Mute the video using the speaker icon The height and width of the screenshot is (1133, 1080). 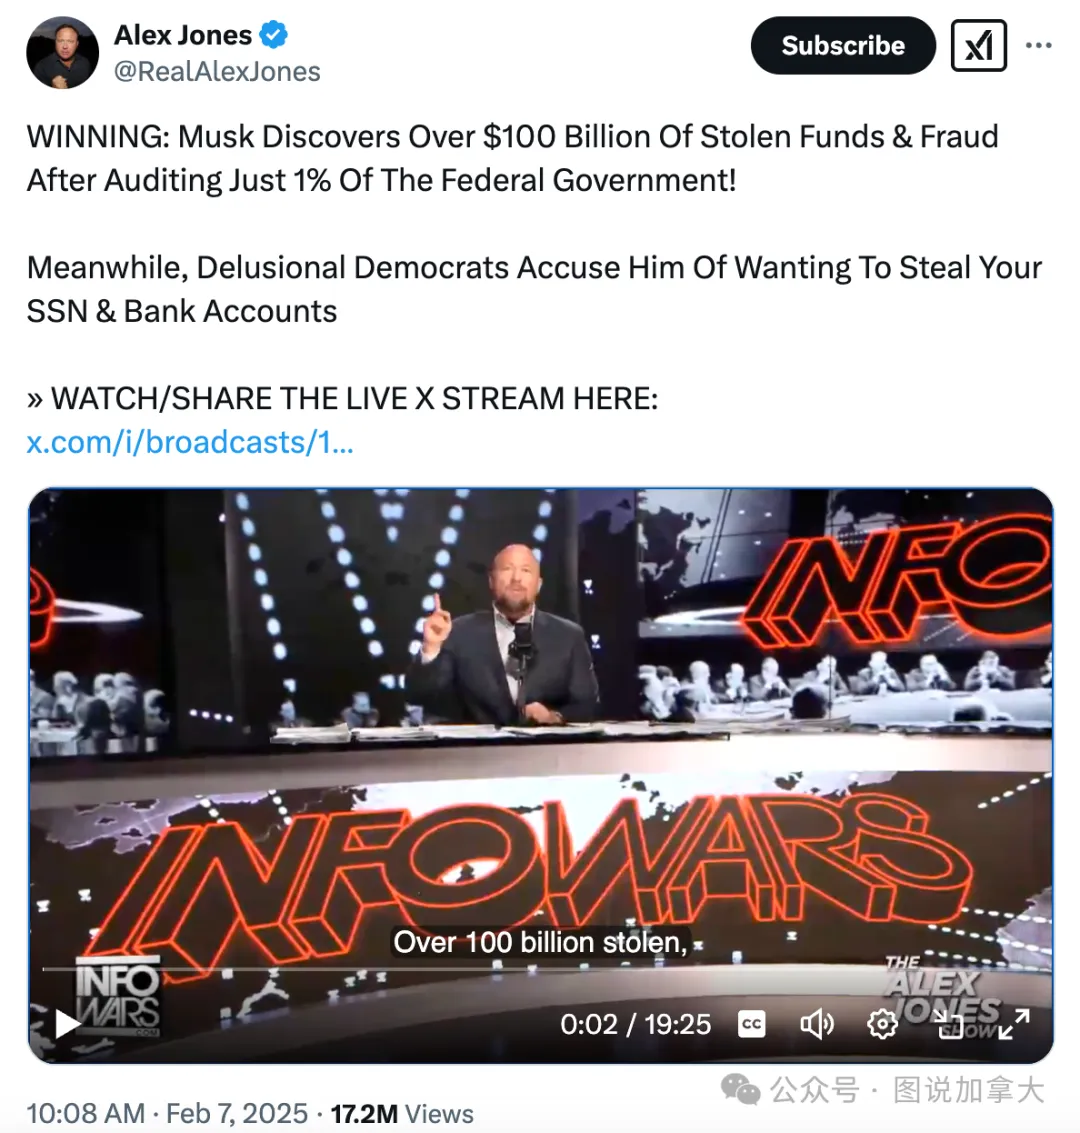(816, 1024)
